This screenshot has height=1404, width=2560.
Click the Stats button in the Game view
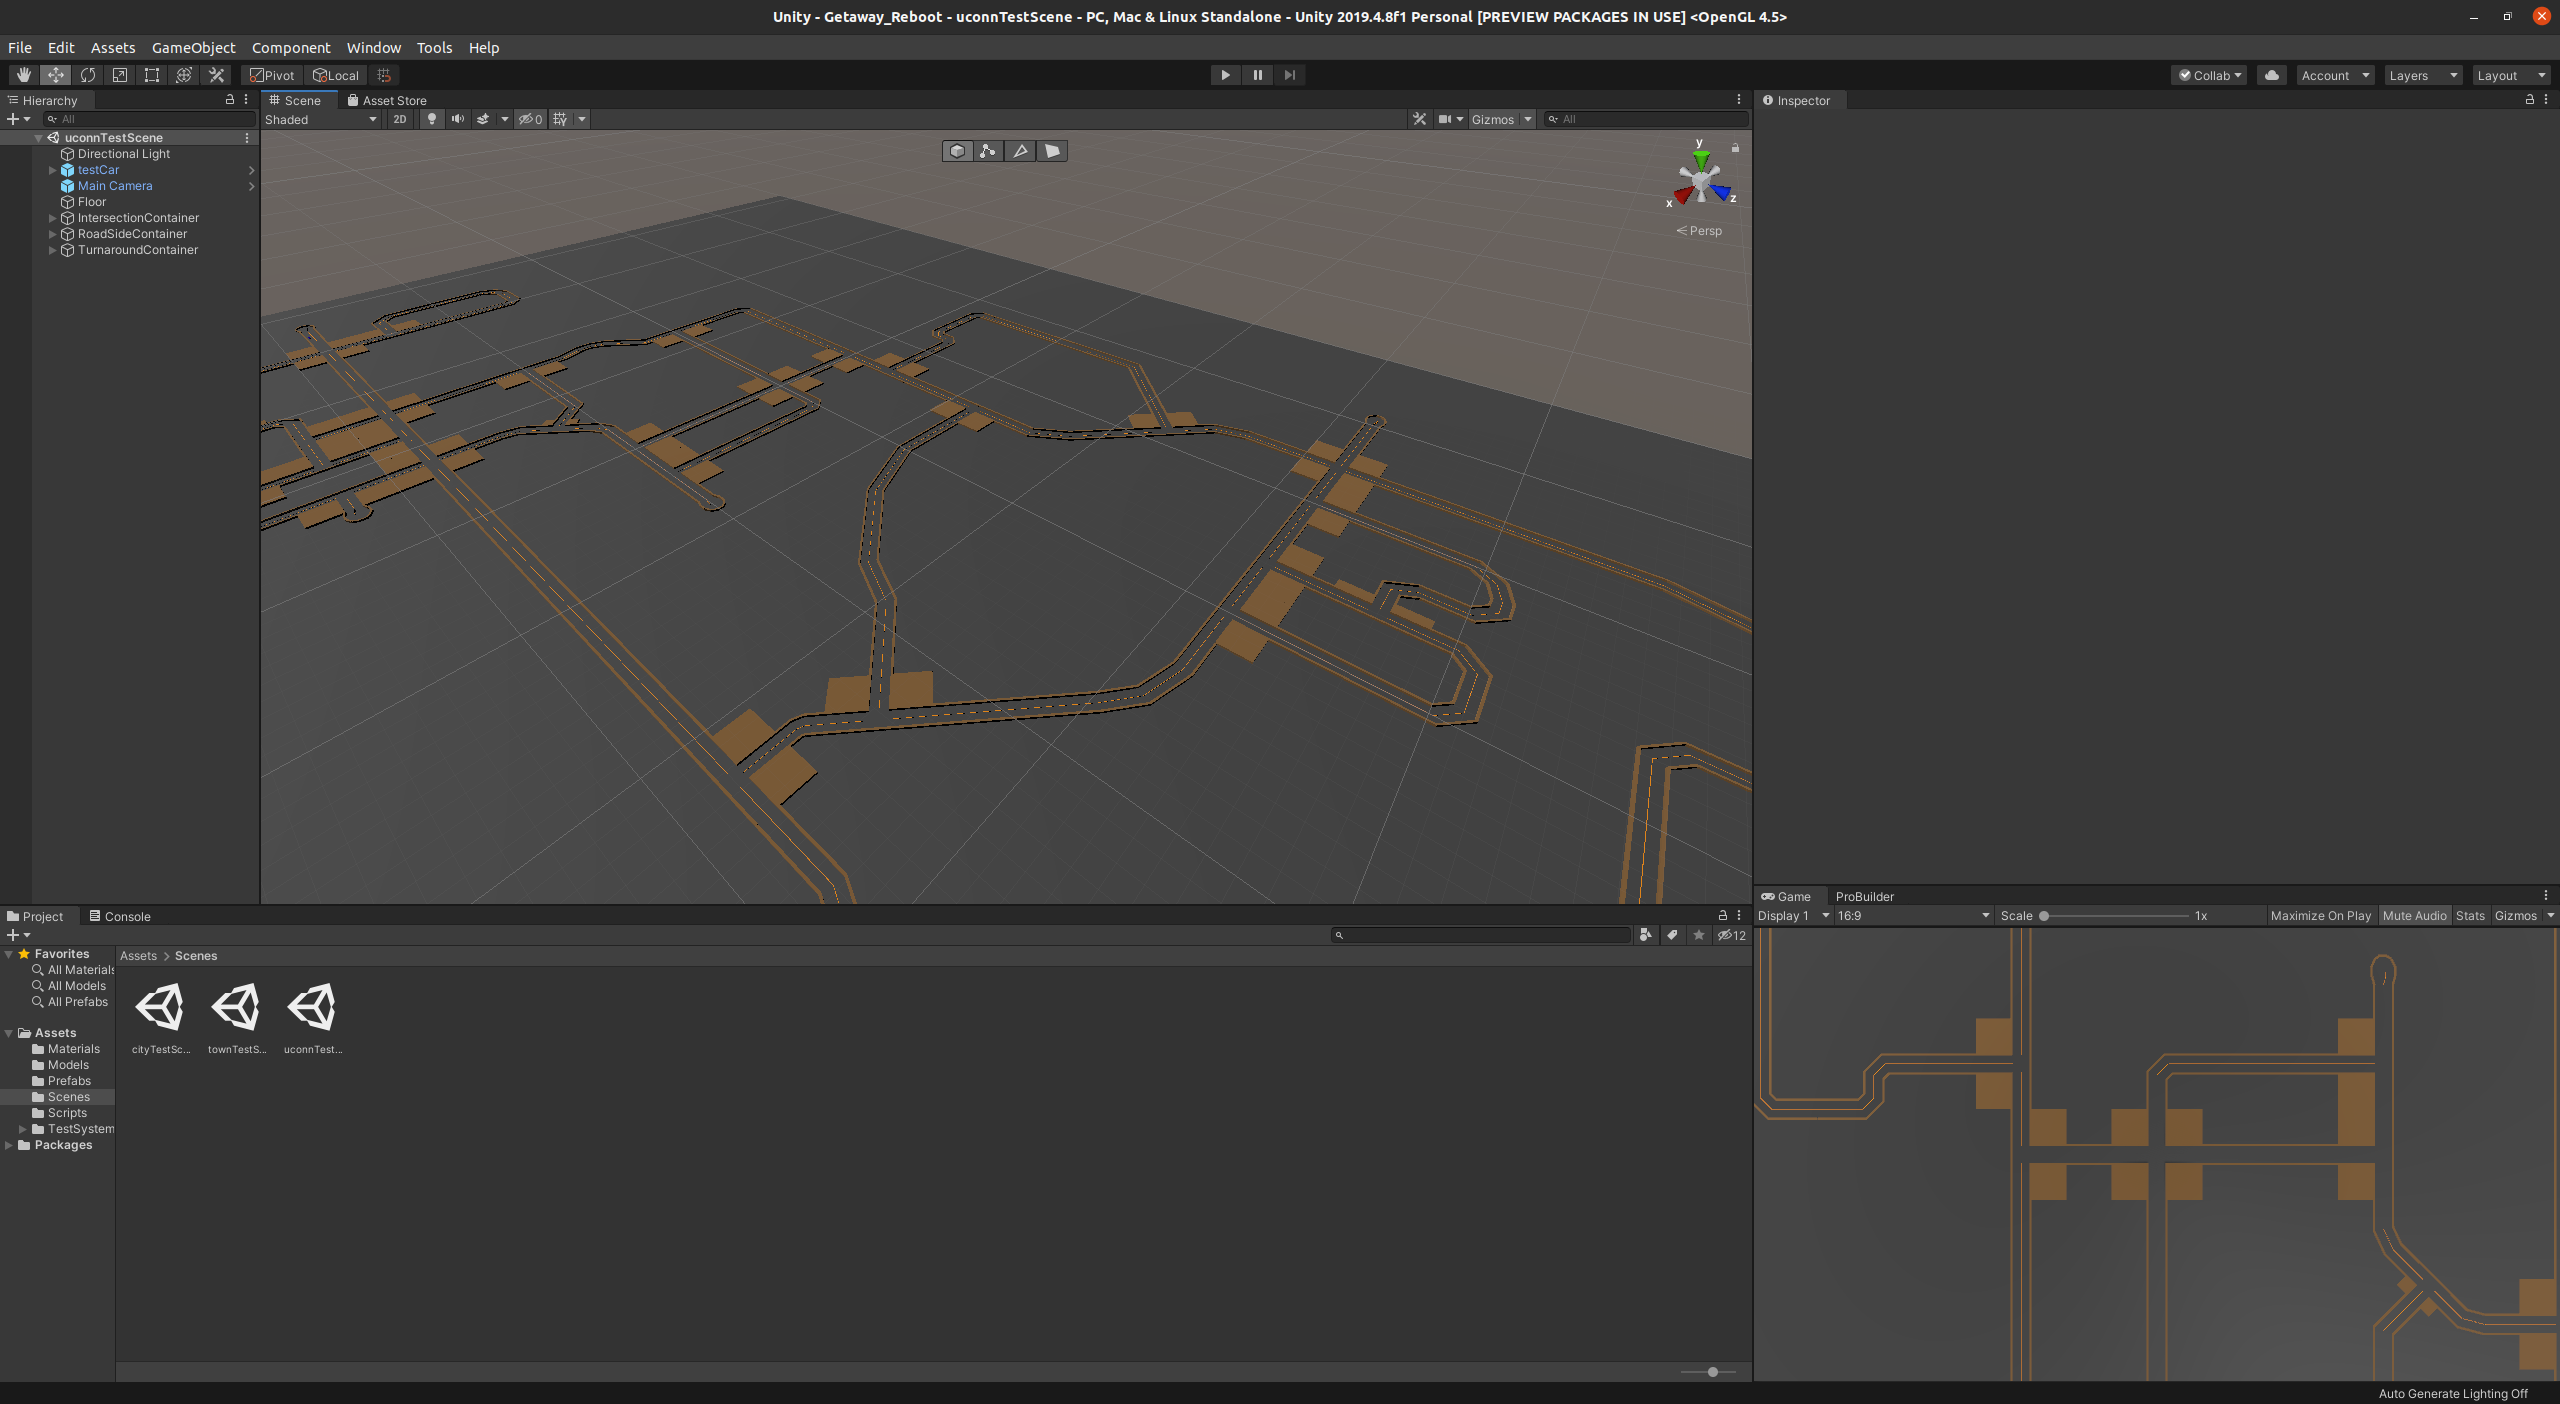coord(2469,915)
